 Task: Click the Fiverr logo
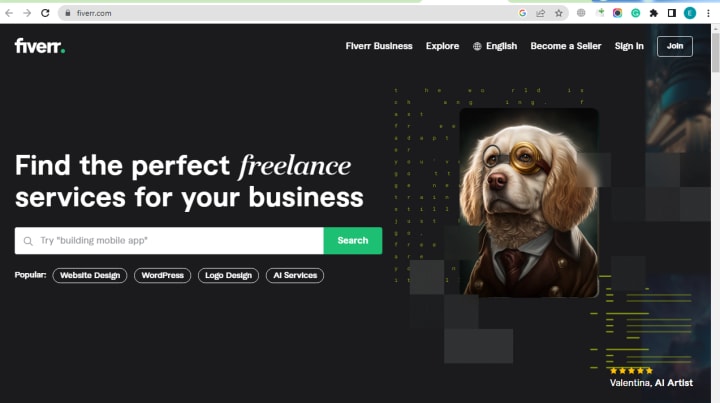tap(40, 46)
